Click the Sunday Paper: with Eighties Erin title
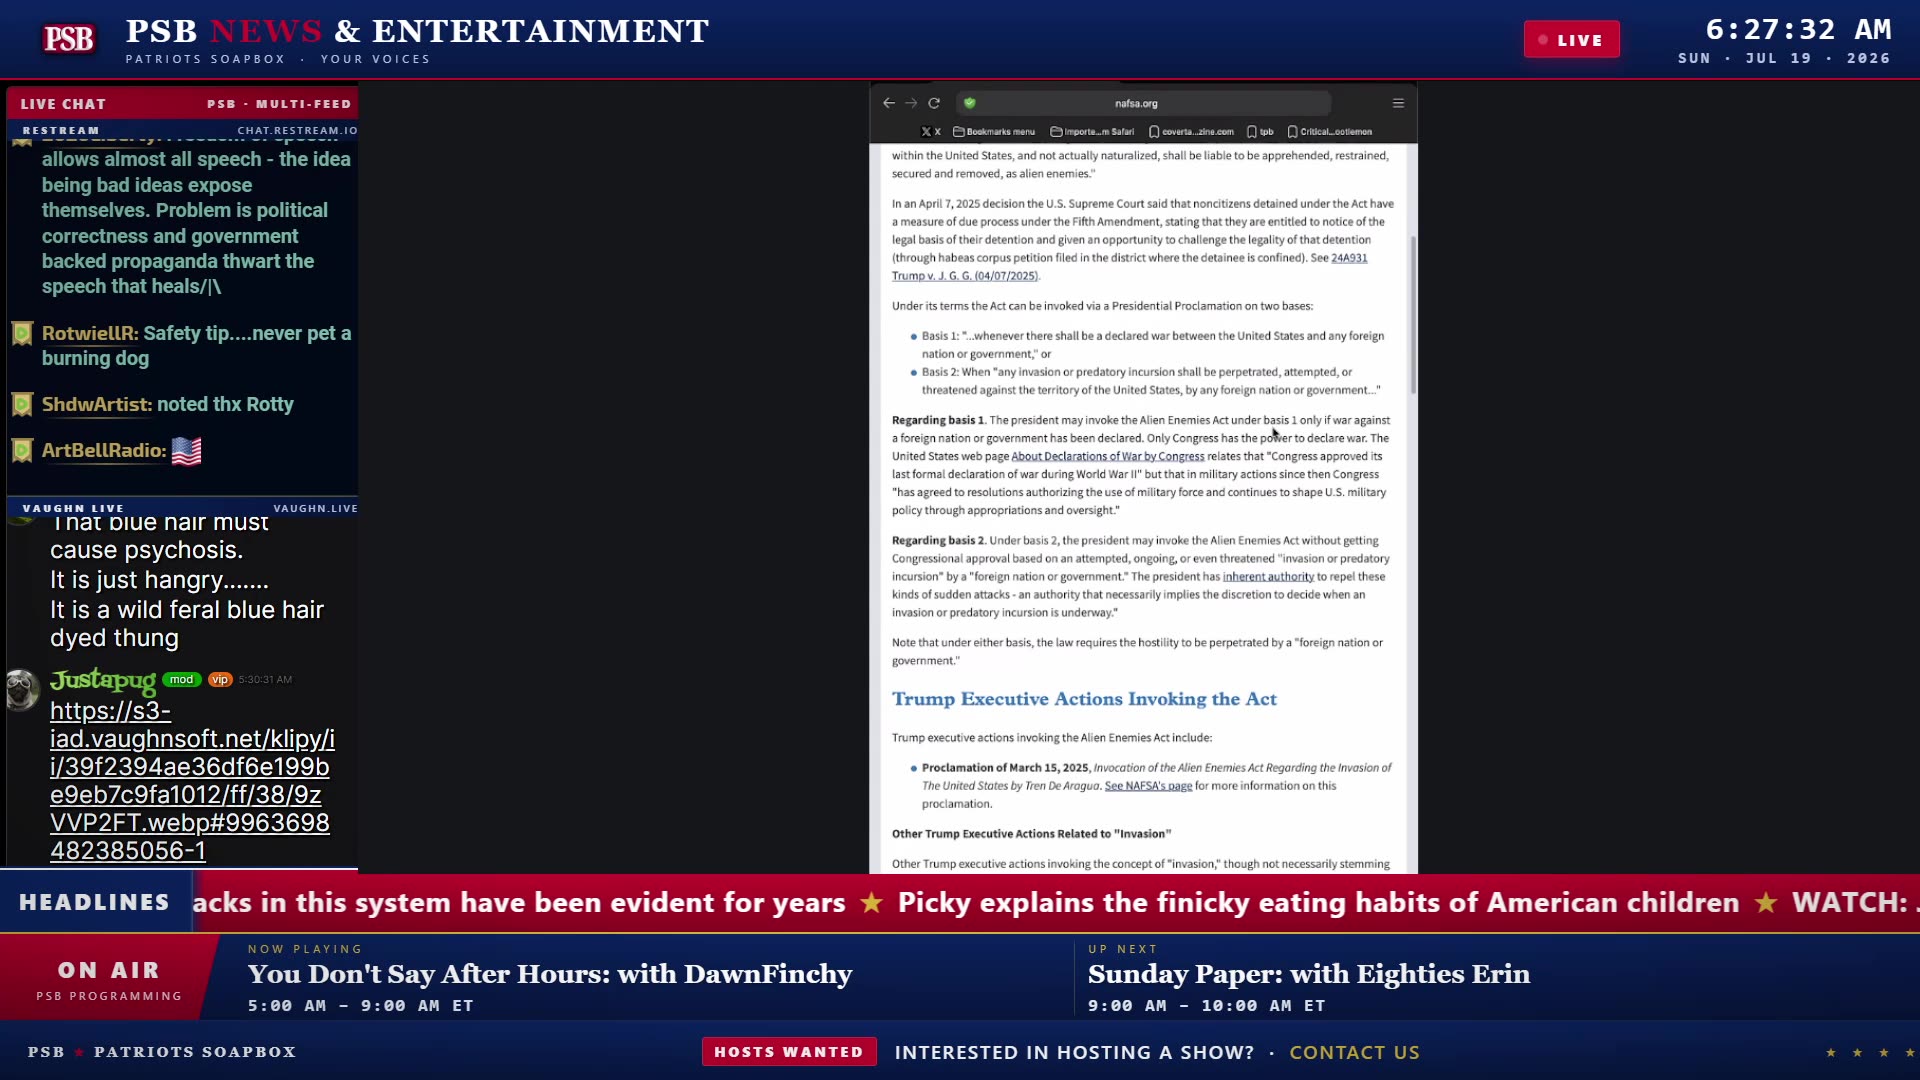 click(1309, 974)
